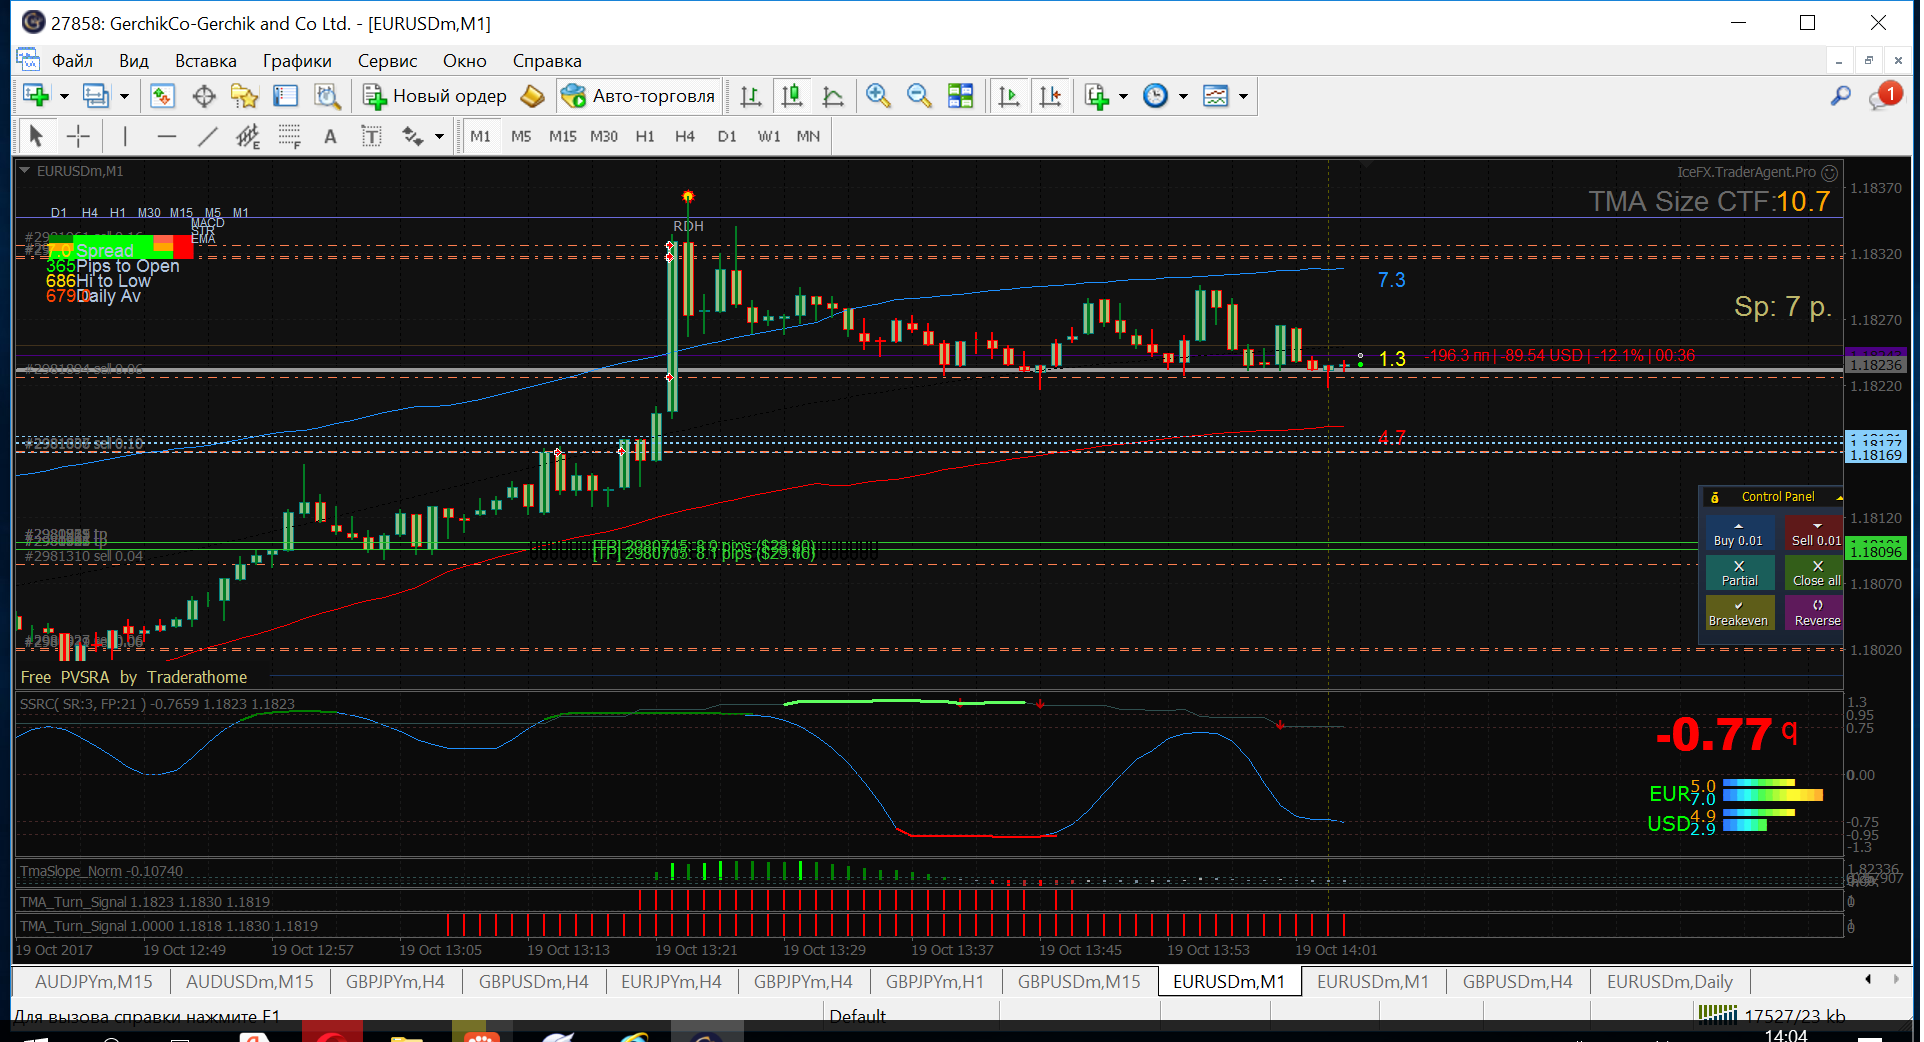Image resolution: width=1924 pixels, height=1042 pixels.
Task: Select the text label tool
Action: point(371,136)
